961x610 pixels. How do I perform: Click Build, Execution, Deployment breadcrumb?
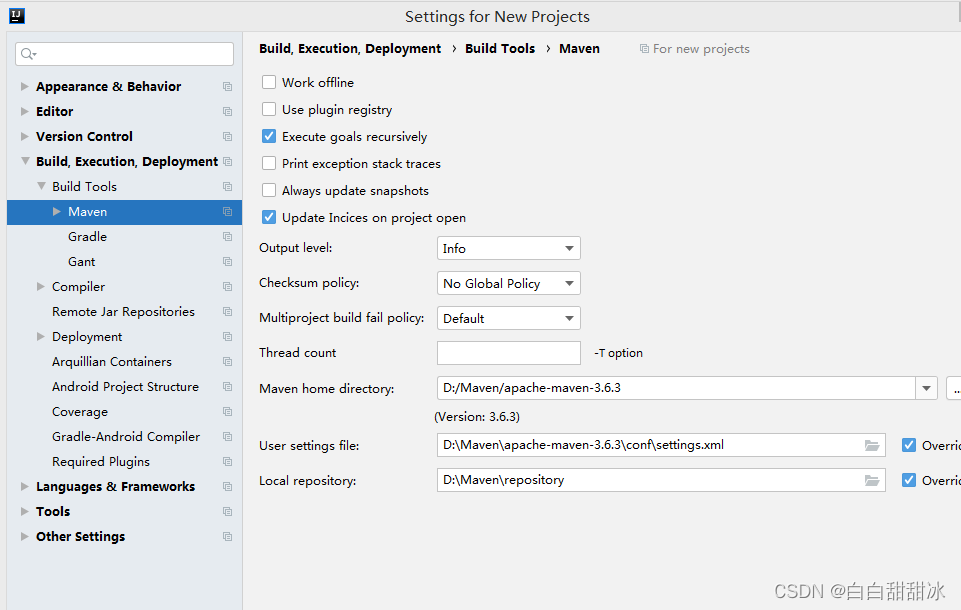coord(350,48)
